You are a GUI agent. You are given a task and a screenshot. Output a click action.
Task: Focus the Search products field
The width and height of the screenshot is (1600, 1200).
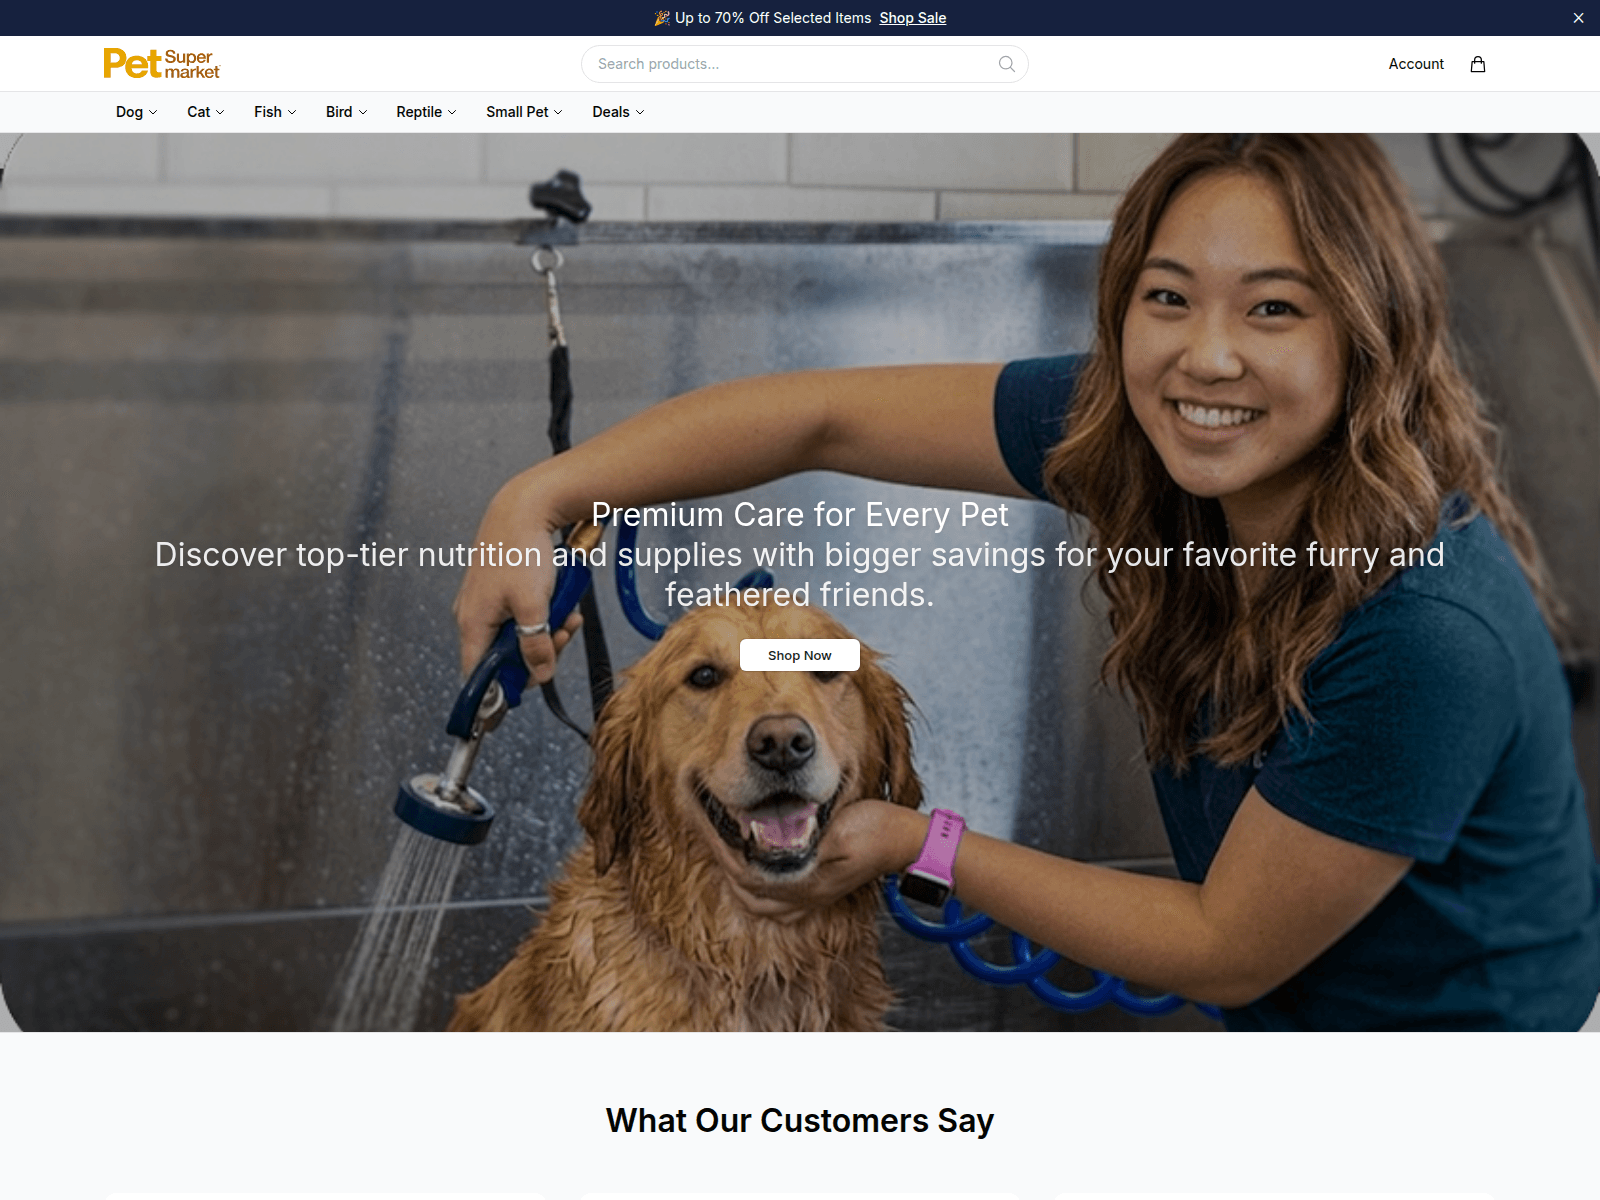805,64
